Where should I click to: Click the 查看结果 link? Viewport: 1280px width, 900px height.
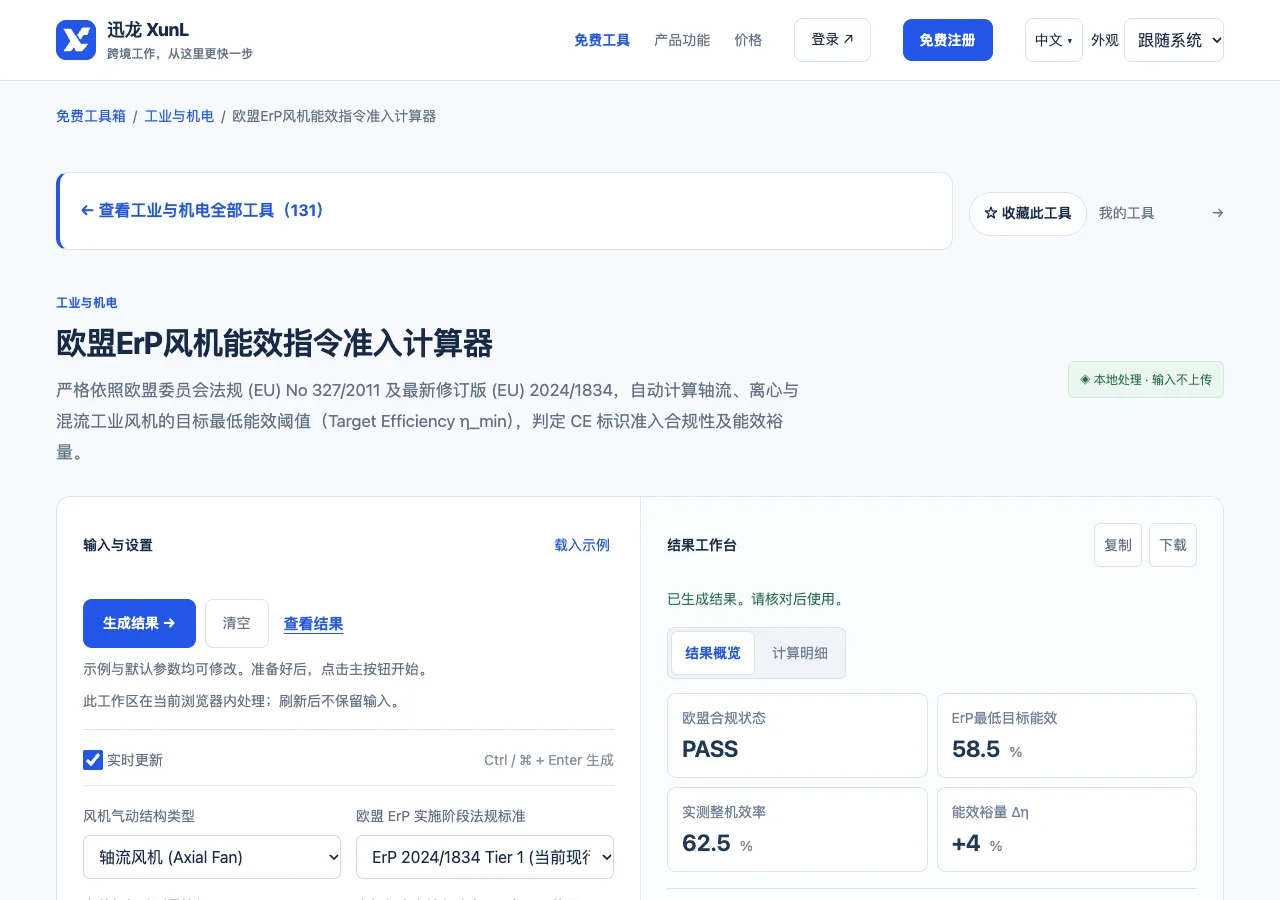313,624
